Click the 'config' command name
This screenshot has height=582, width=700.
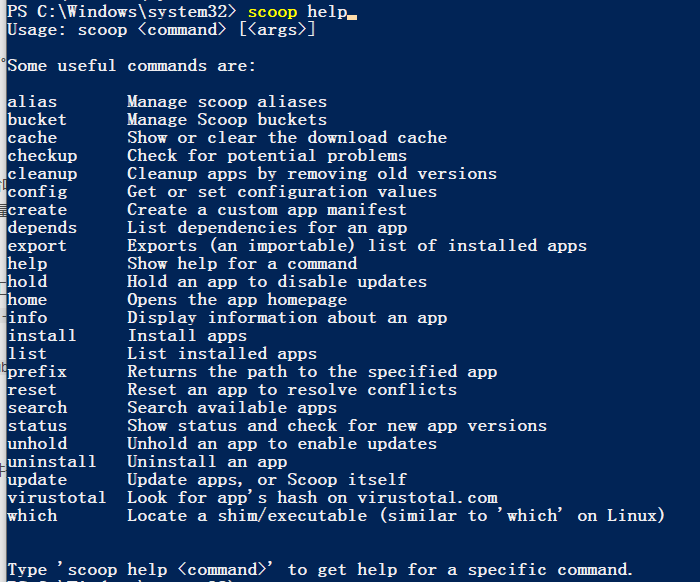click(37, 192)
